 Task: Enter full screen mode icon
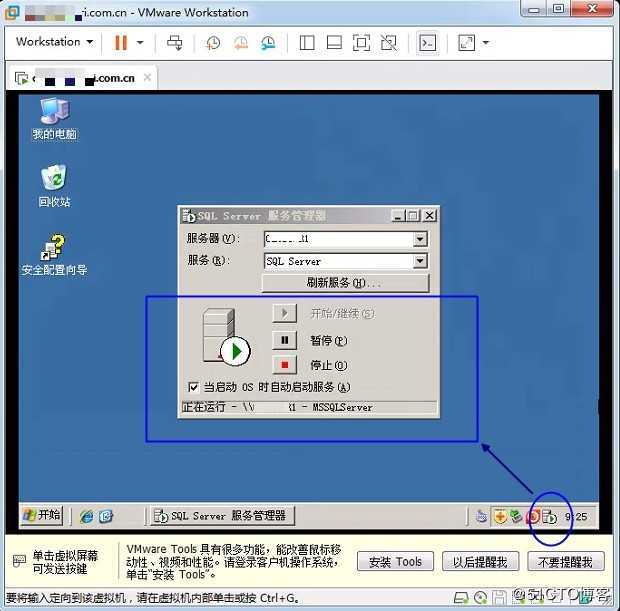361,43
